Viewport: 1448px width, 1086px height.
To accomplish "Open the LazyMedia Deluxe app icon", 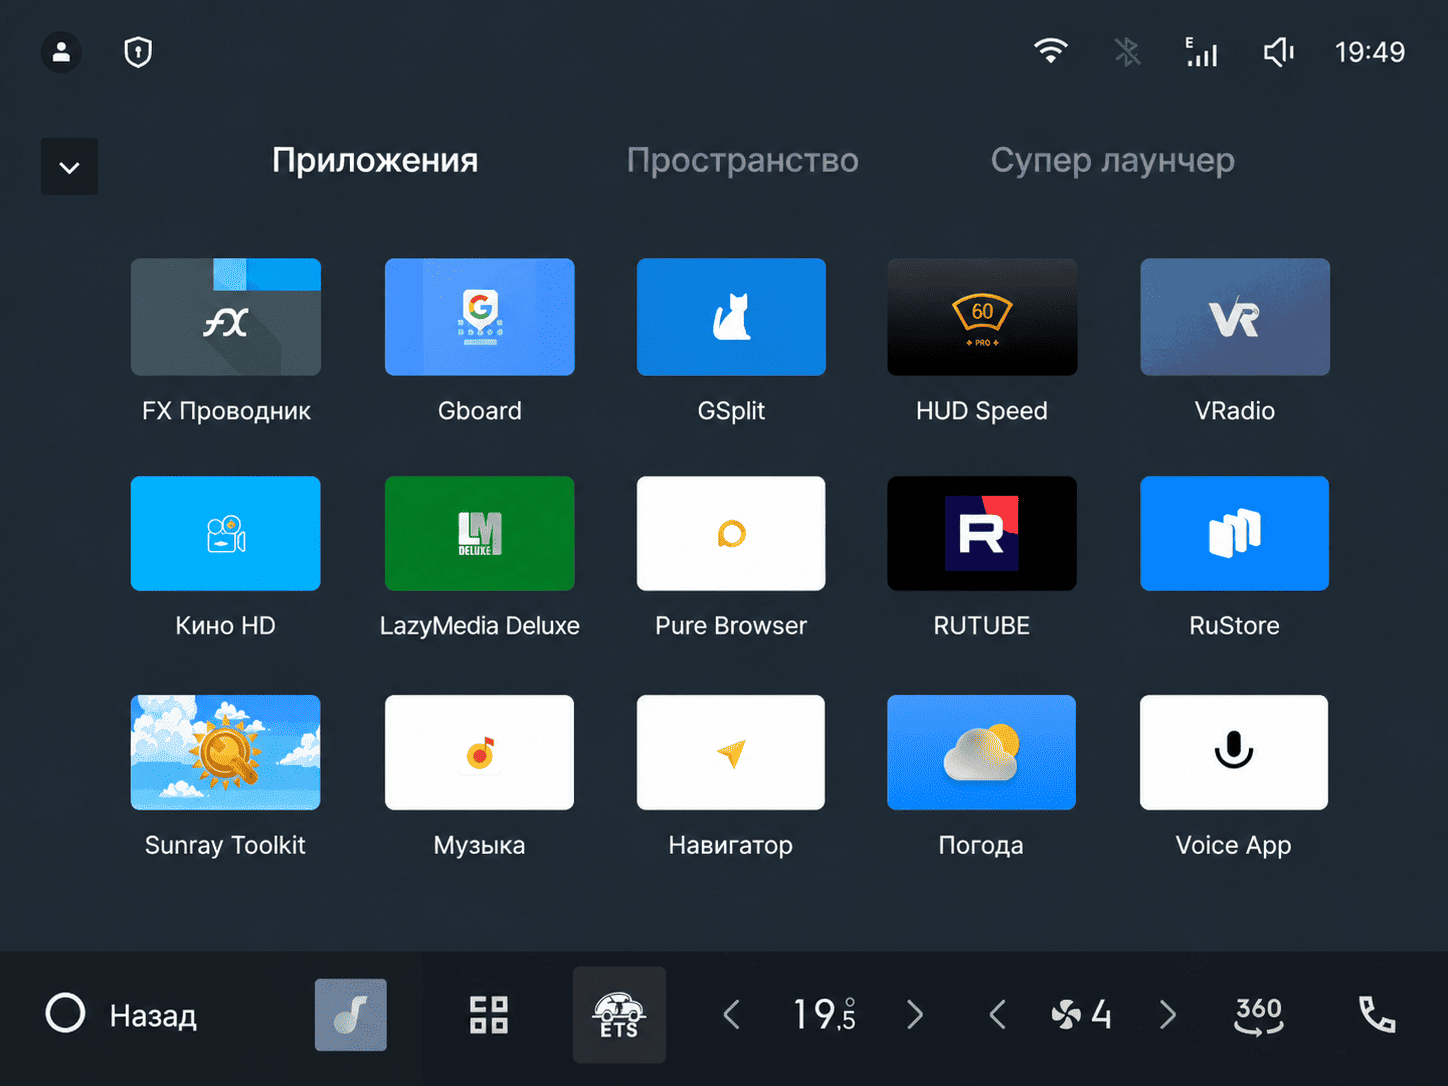I will (480, 533).
